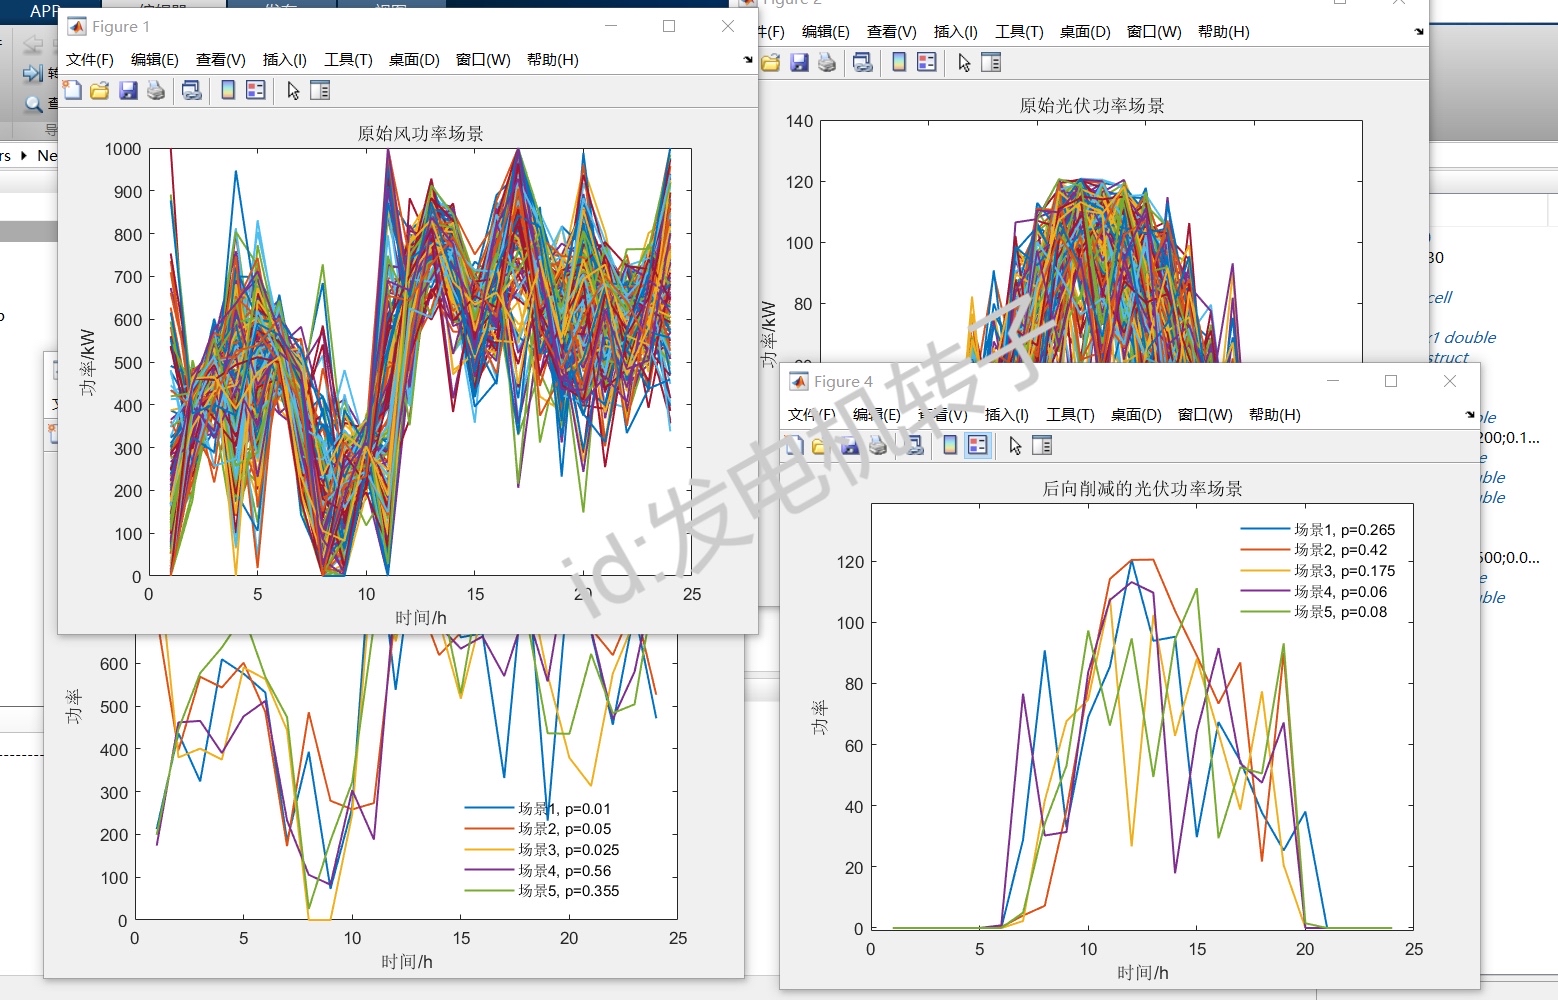Click Link Plot icon in Figure 4 toolbar
Viewport: 1558px width, 1000px height.
coord(914,446)
